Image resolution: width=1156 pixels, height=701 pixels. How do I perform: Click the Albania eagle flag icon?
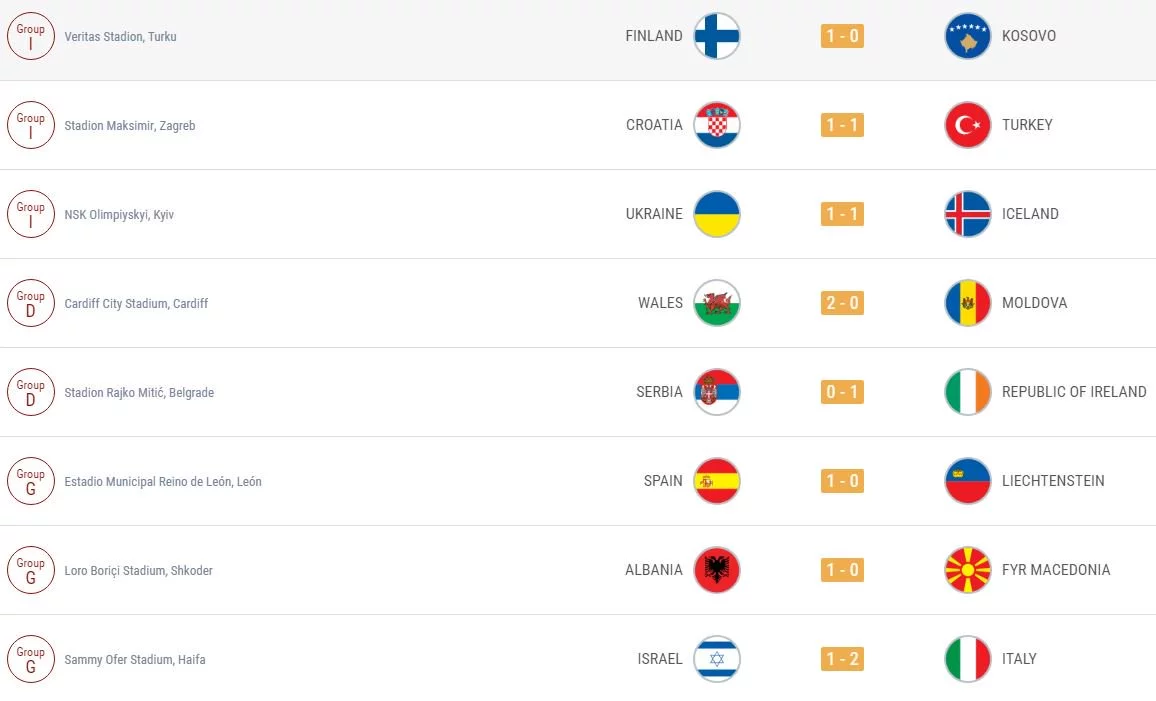tap(716, 570)
